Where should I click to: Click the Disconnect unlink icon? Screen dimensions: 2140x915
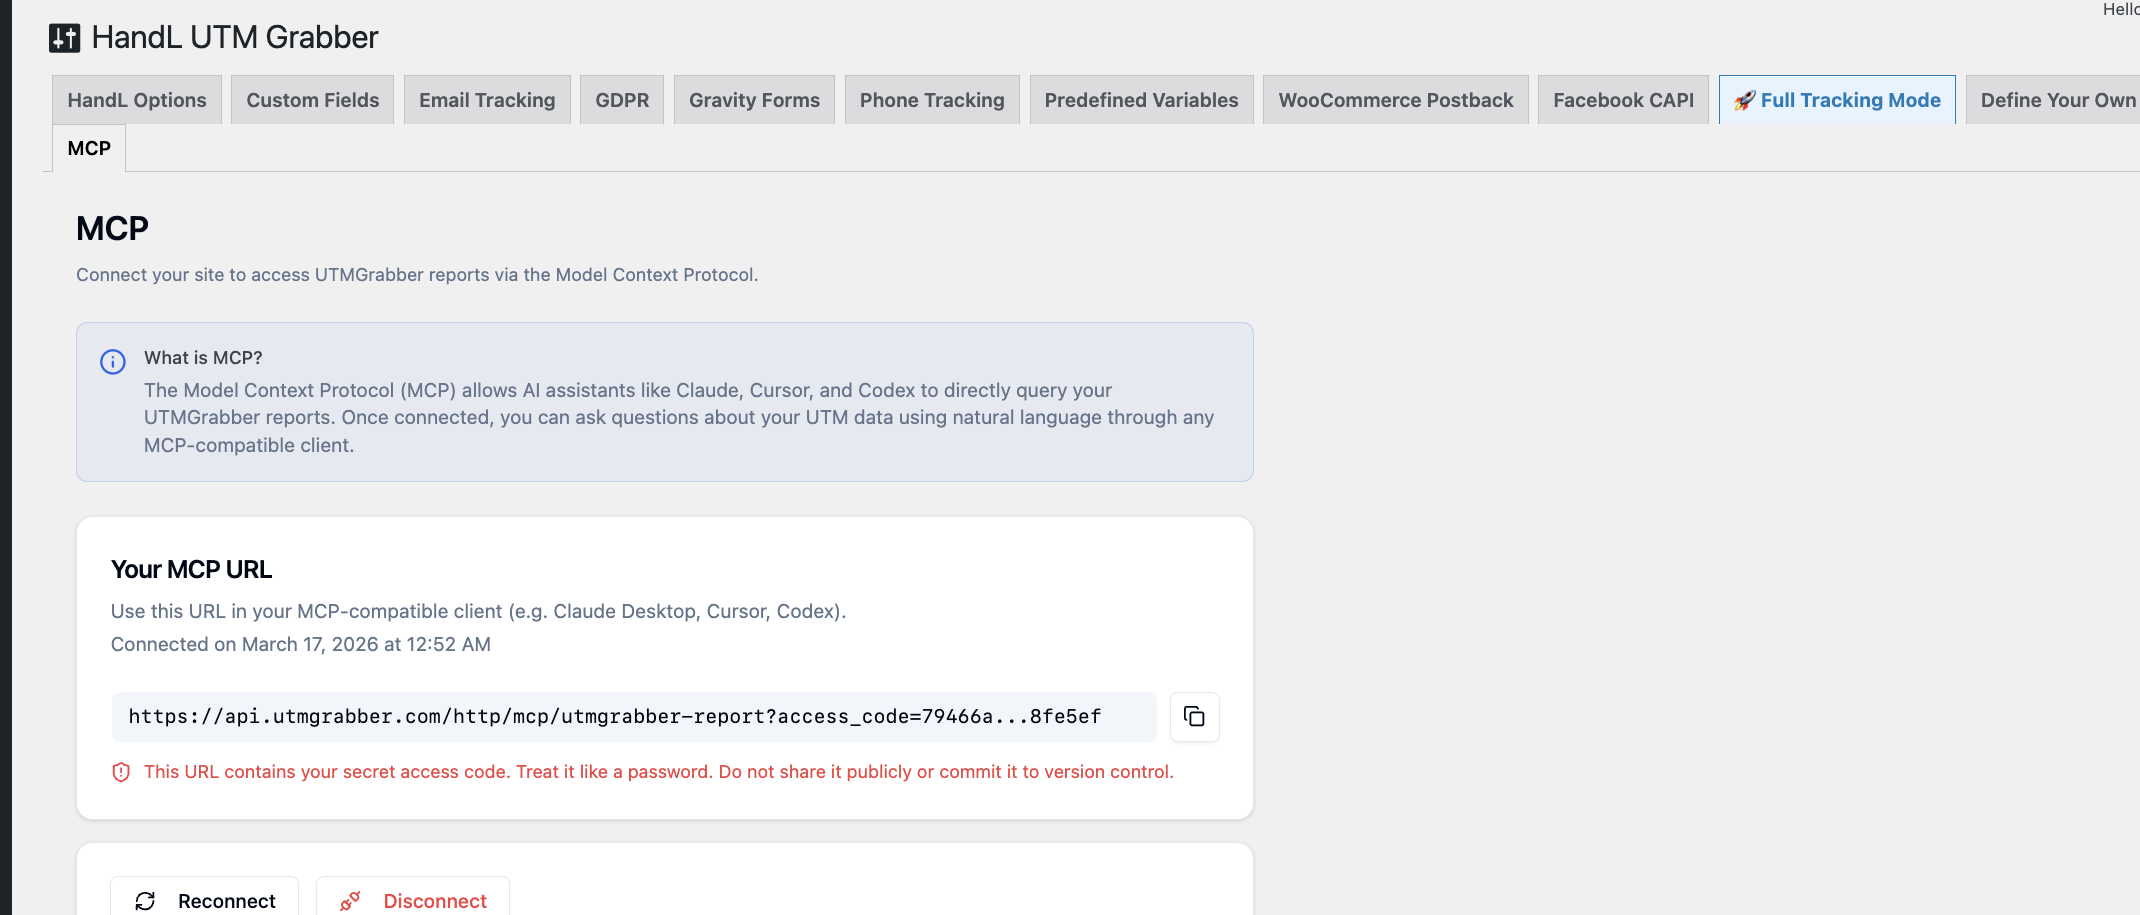coord(350,901)
